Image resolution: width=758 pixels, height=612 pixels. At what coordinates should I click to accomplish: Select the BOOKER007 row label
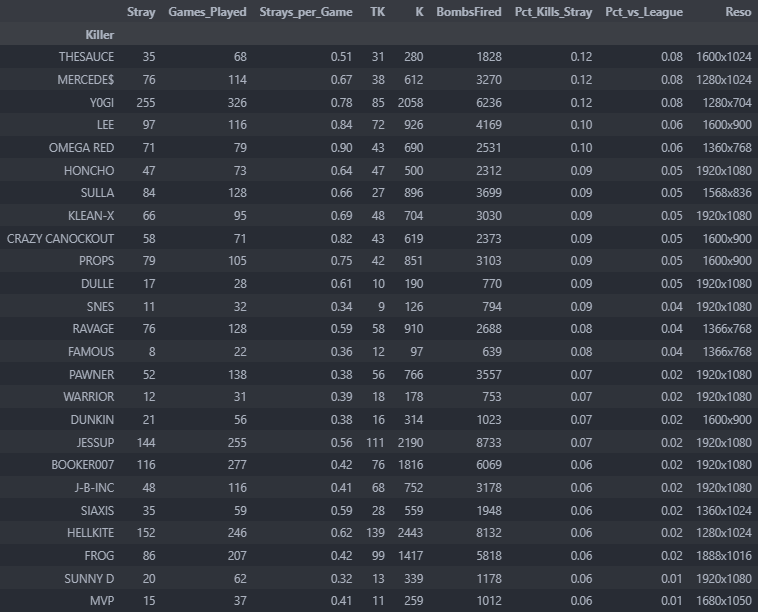82,465
